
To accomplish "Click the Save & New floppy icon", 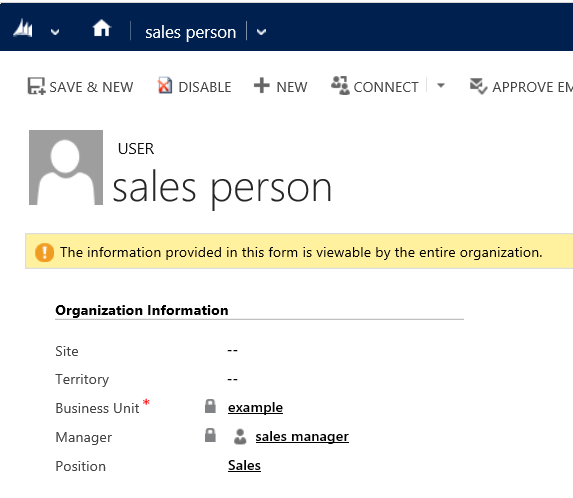I will pyautogui.click(x=36, y=86).
